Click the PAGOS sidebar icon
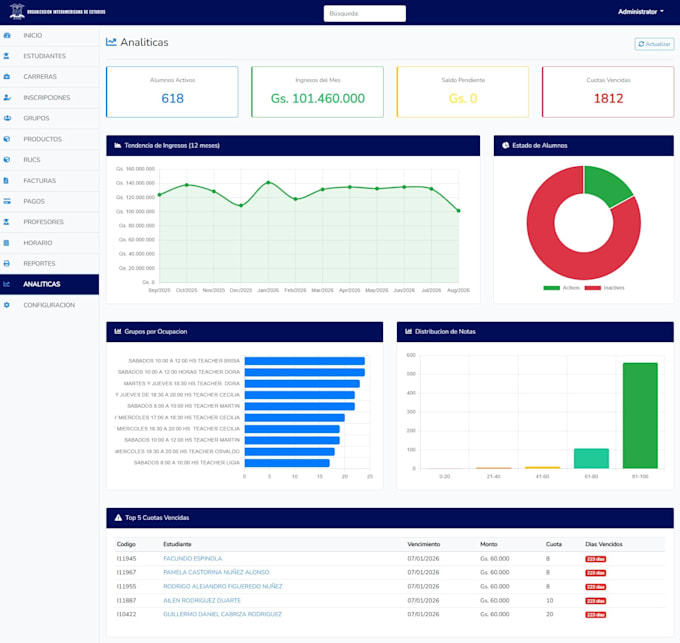 pos(7,201)
